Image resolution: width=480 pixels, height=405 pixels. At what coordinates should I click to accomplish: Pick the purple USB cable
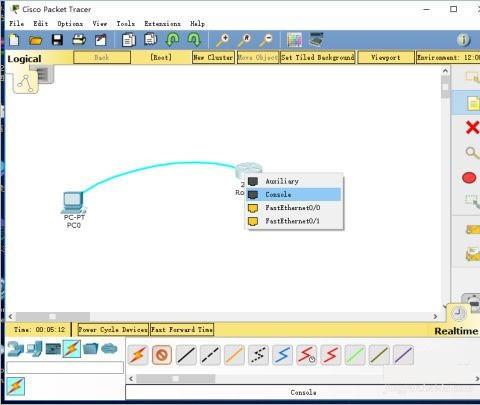pyautogui.click(x=403, y=355)
